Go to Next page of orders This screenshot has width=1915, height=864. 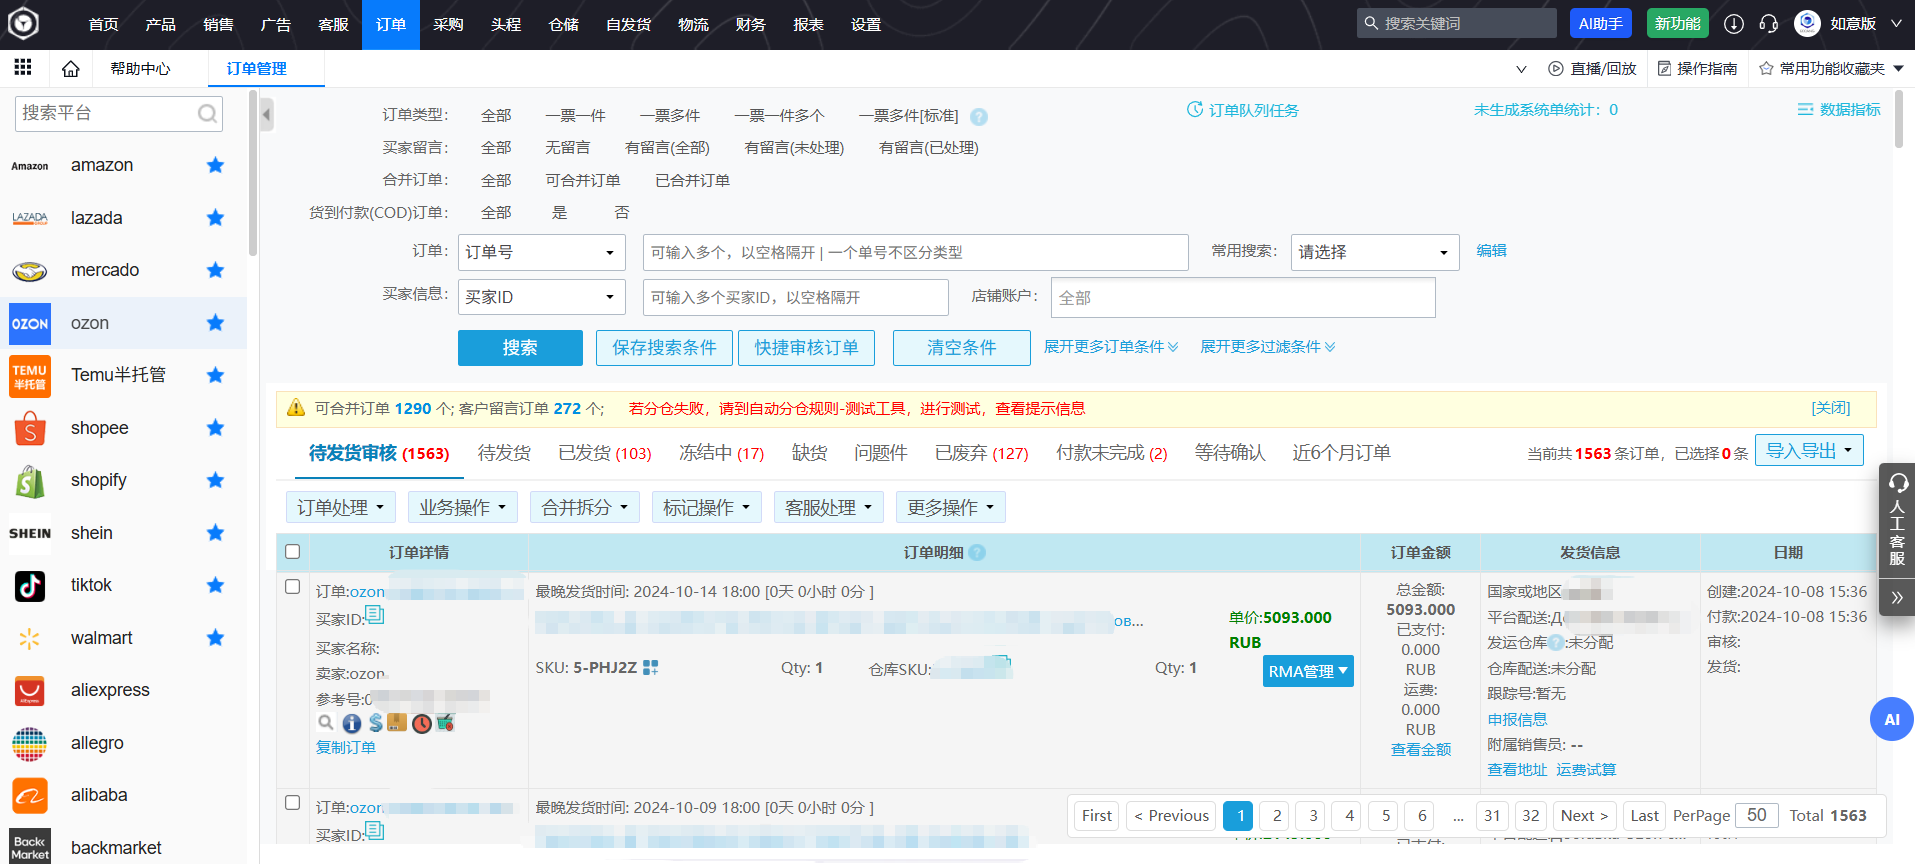point(1584,816)
